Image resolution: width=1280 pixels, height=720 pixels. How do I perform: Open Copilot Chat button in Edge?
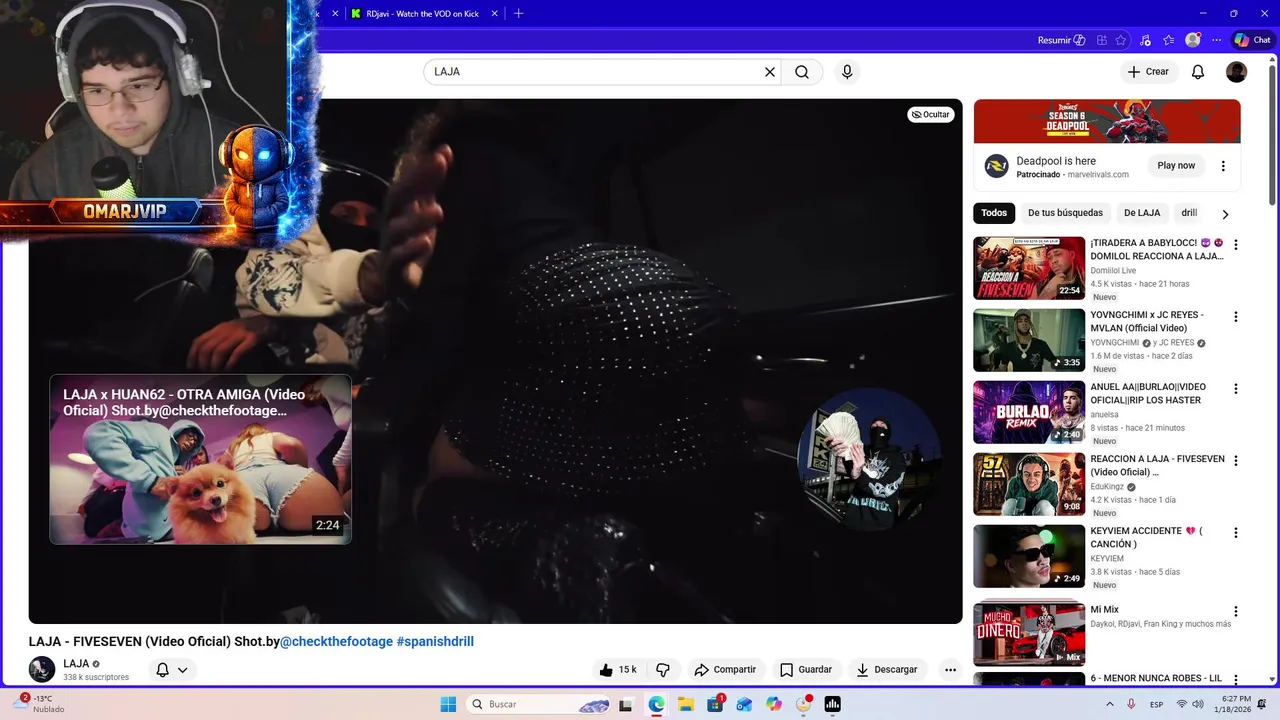1252,40
